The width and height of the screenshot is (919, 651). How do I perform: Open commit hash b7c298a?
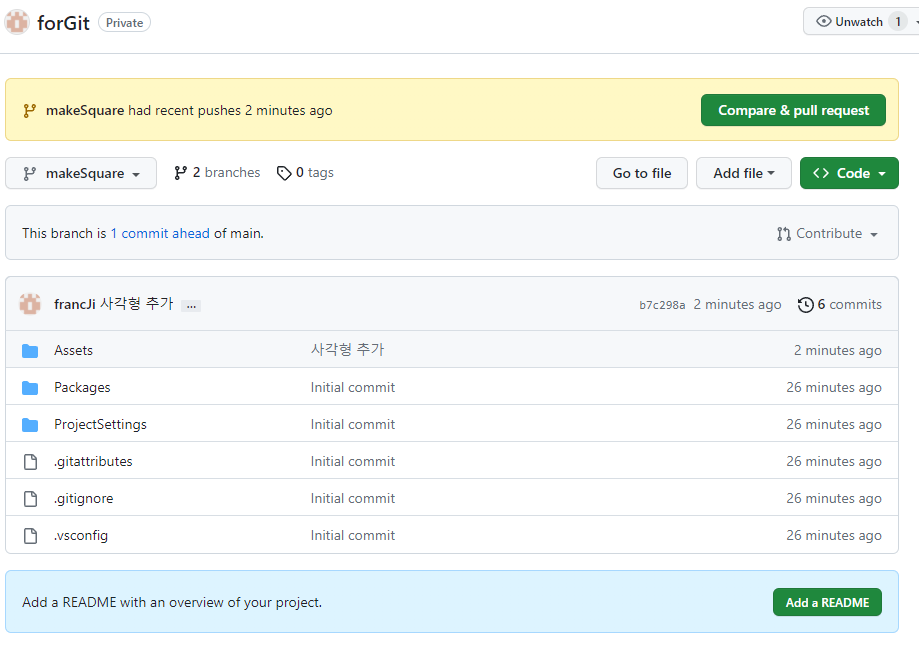pyautogui.click(x=662, y=305)
